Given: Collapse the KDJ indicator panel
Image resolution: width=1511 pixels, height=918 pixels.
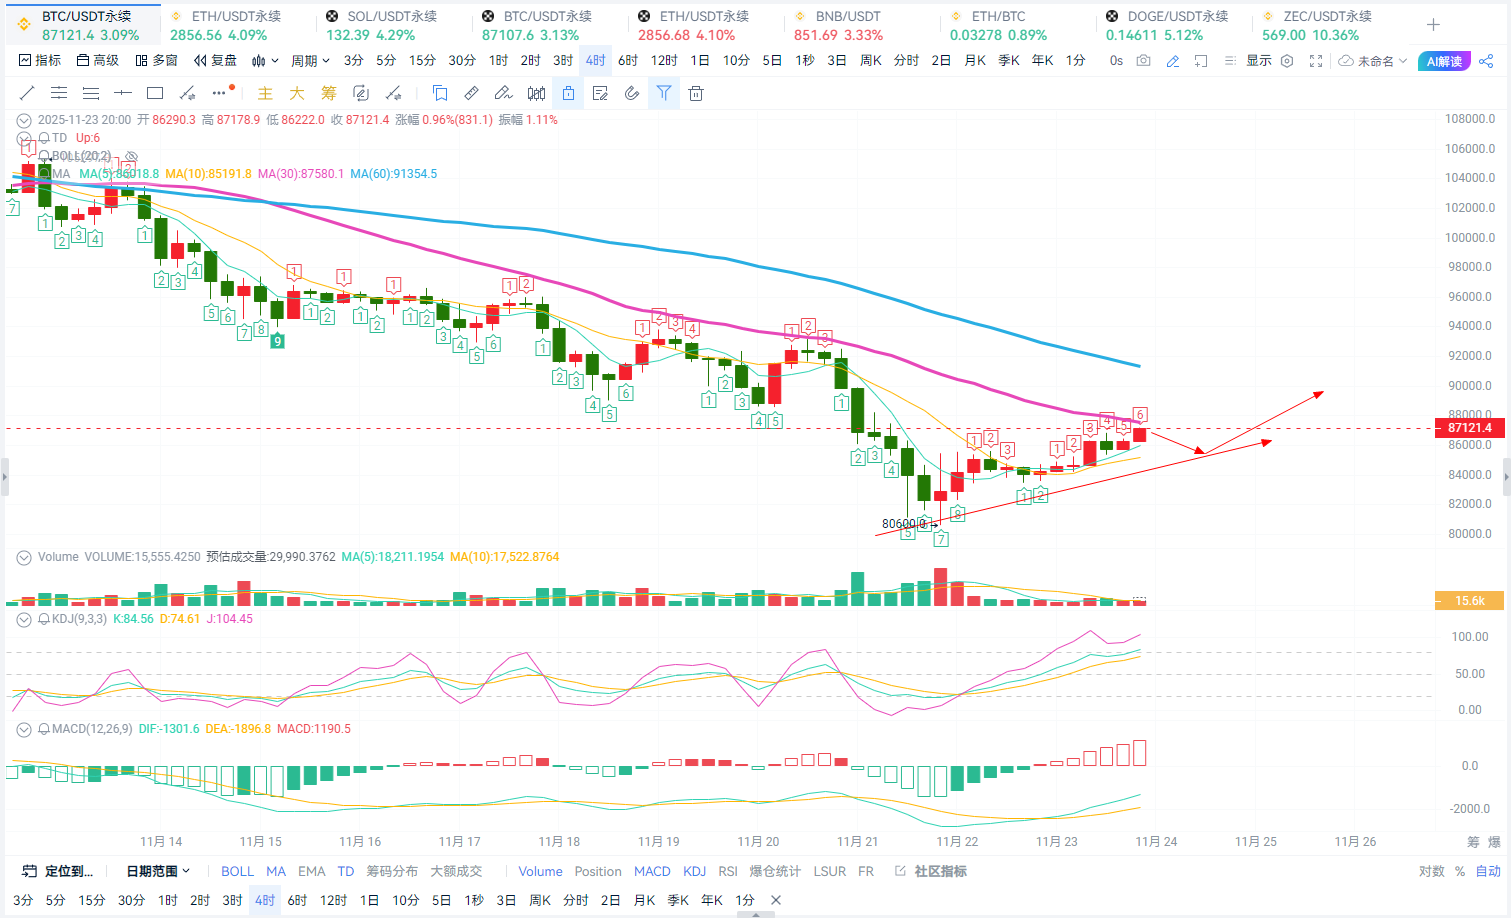Looking at the screenshot, I should pos(24,619).
